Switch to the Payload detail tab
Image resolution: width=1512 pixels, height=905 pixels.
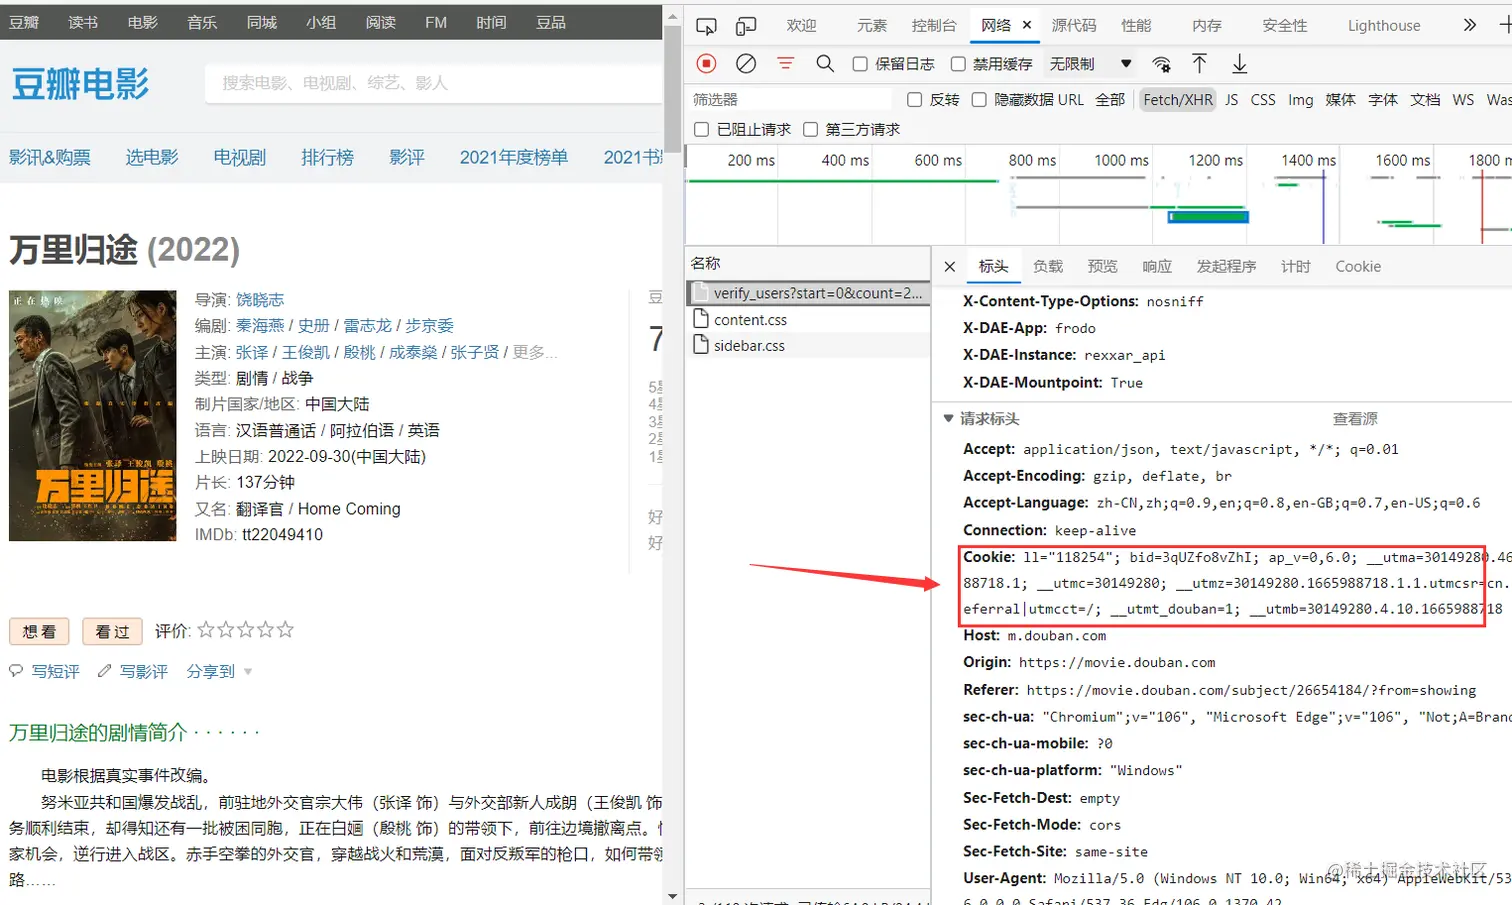tap(1048, 266)
